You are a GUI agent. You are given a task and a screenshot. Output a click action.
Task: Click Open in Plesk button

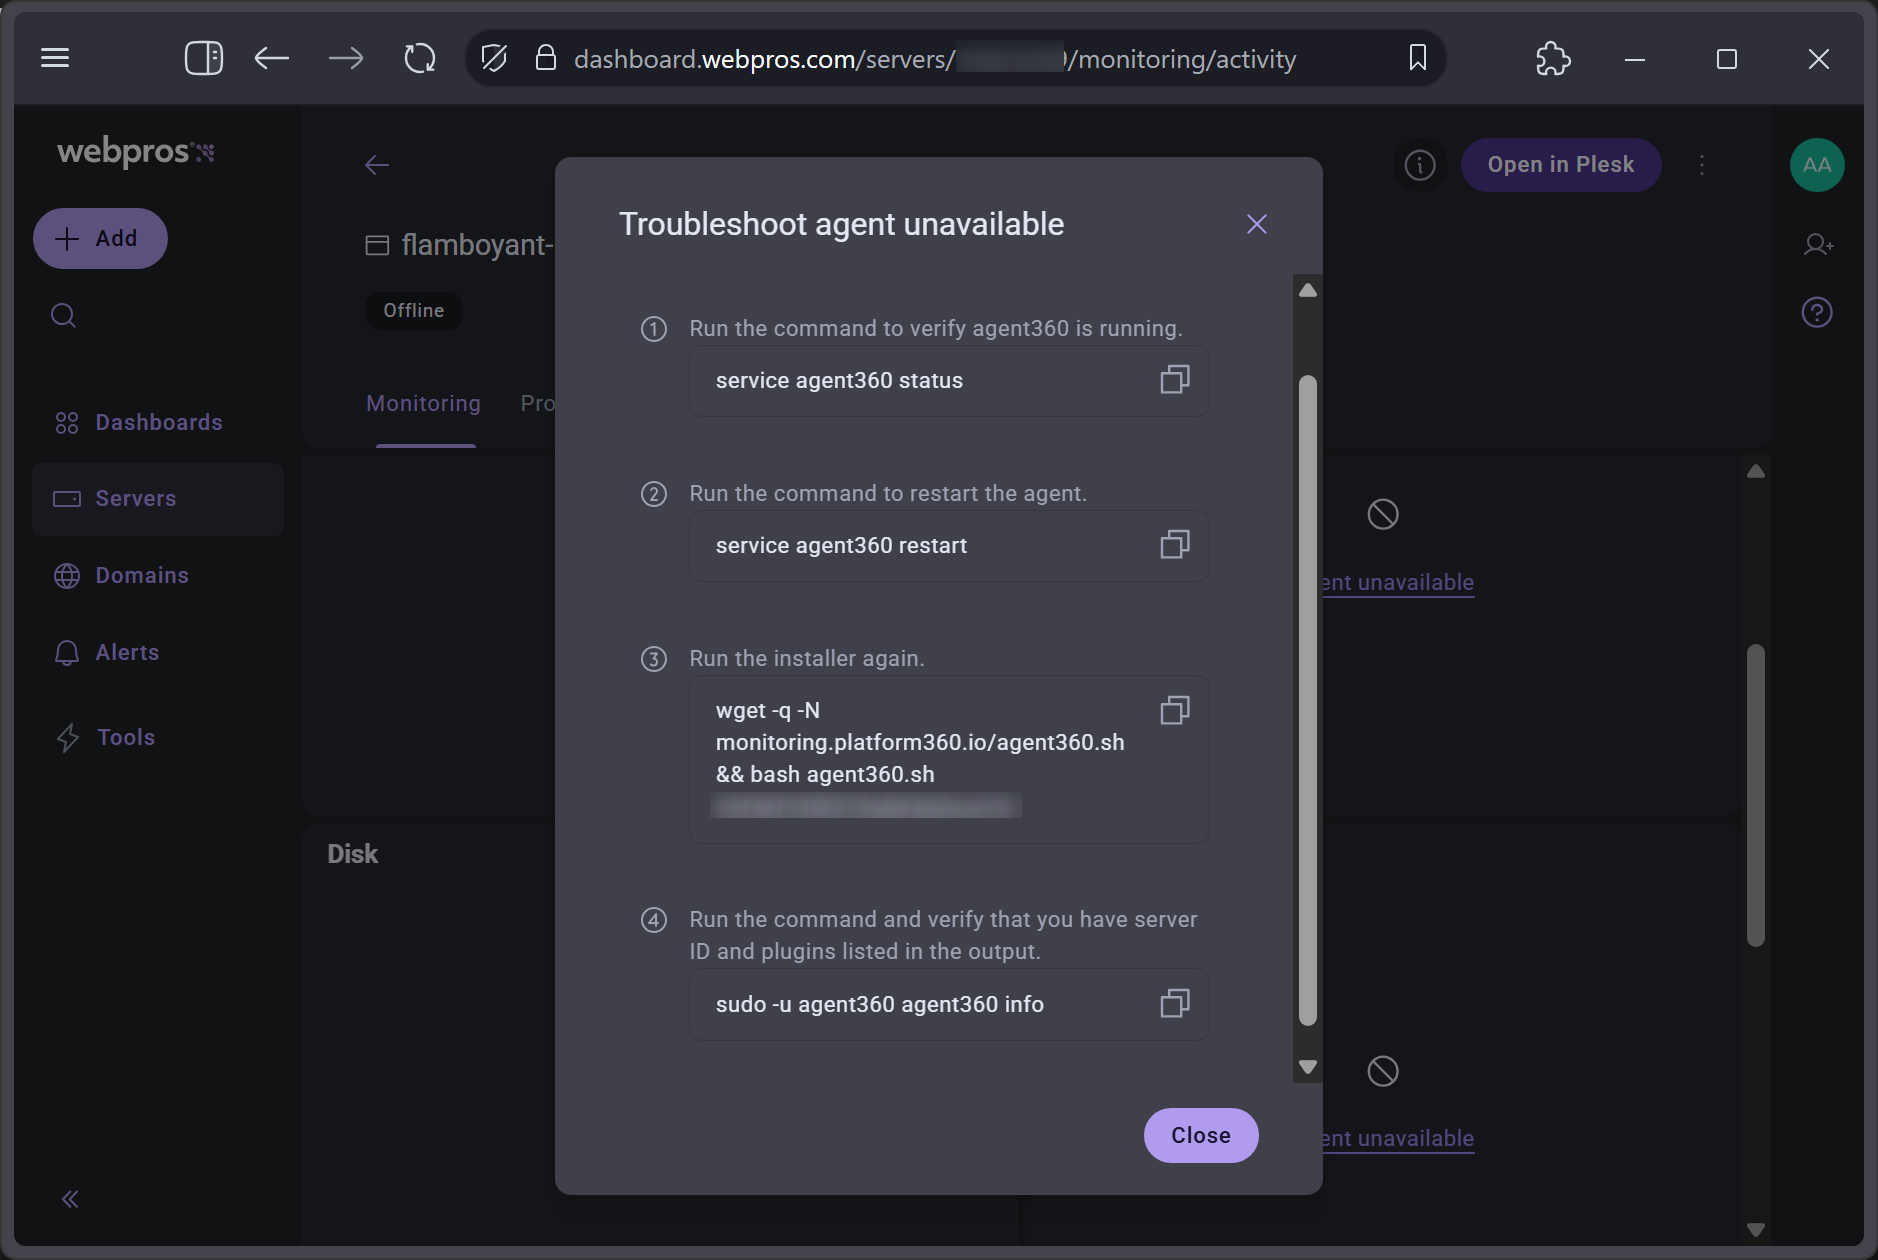point(1561,165)
